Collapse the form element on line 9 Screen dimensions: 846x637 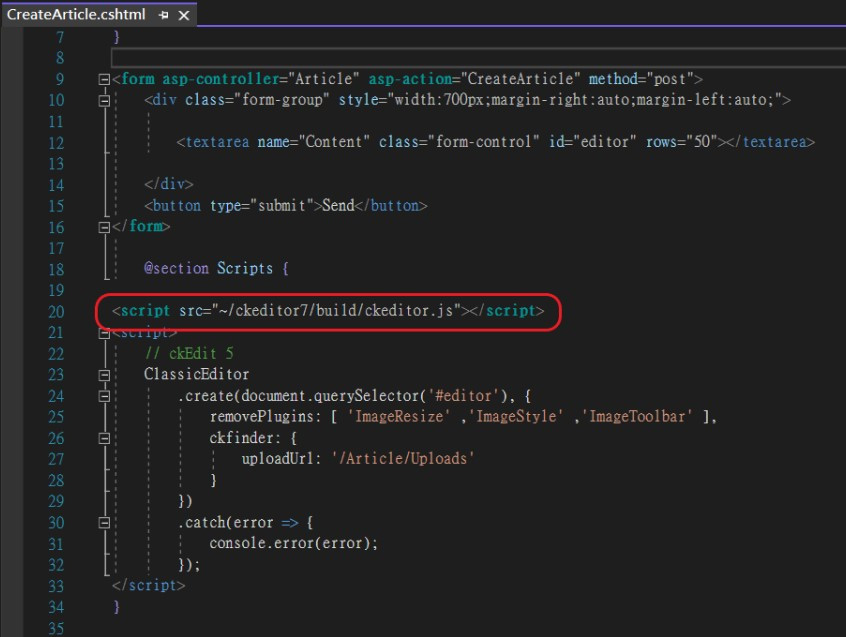click(x=105, y=80)
